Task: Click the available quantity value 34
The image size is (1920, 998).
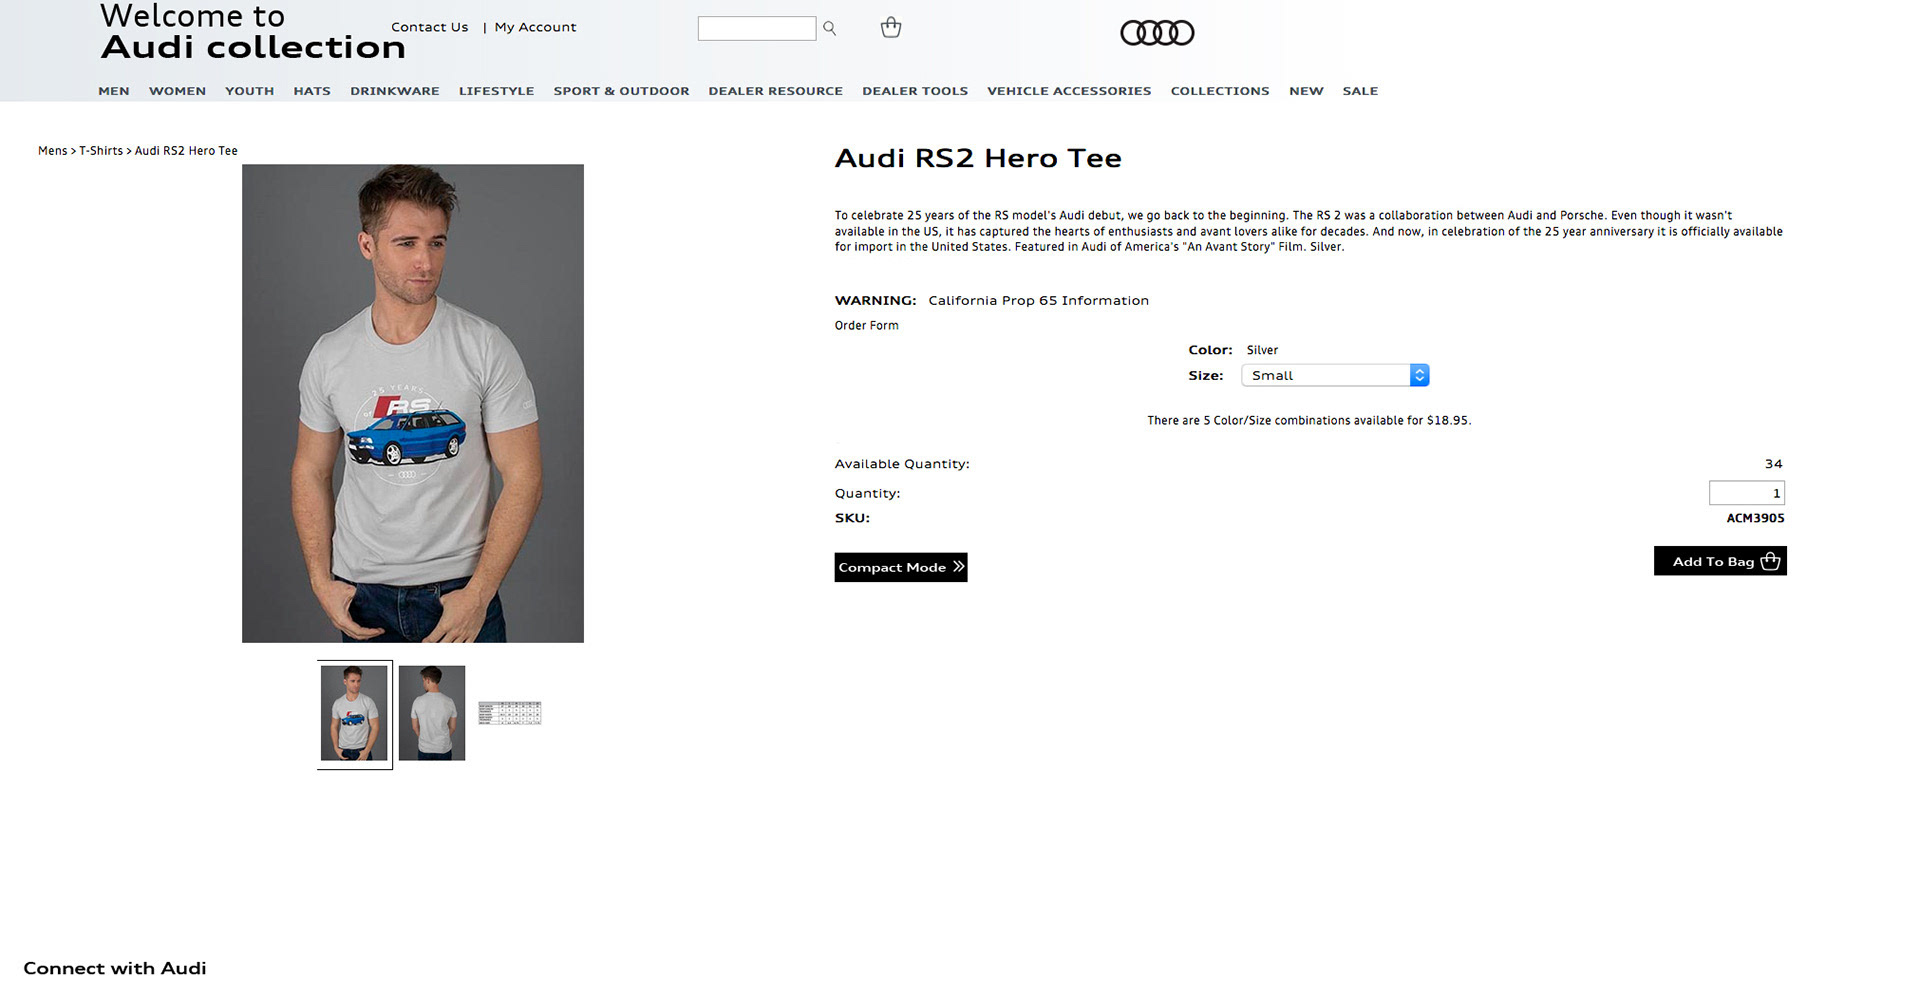Action: [1774, 464]
